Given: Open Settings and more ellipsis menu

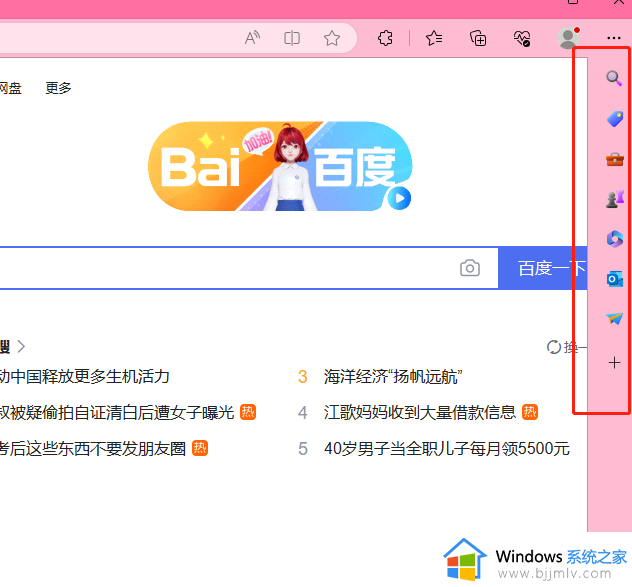Looking at the screenshot, I should tap(613, 38).
